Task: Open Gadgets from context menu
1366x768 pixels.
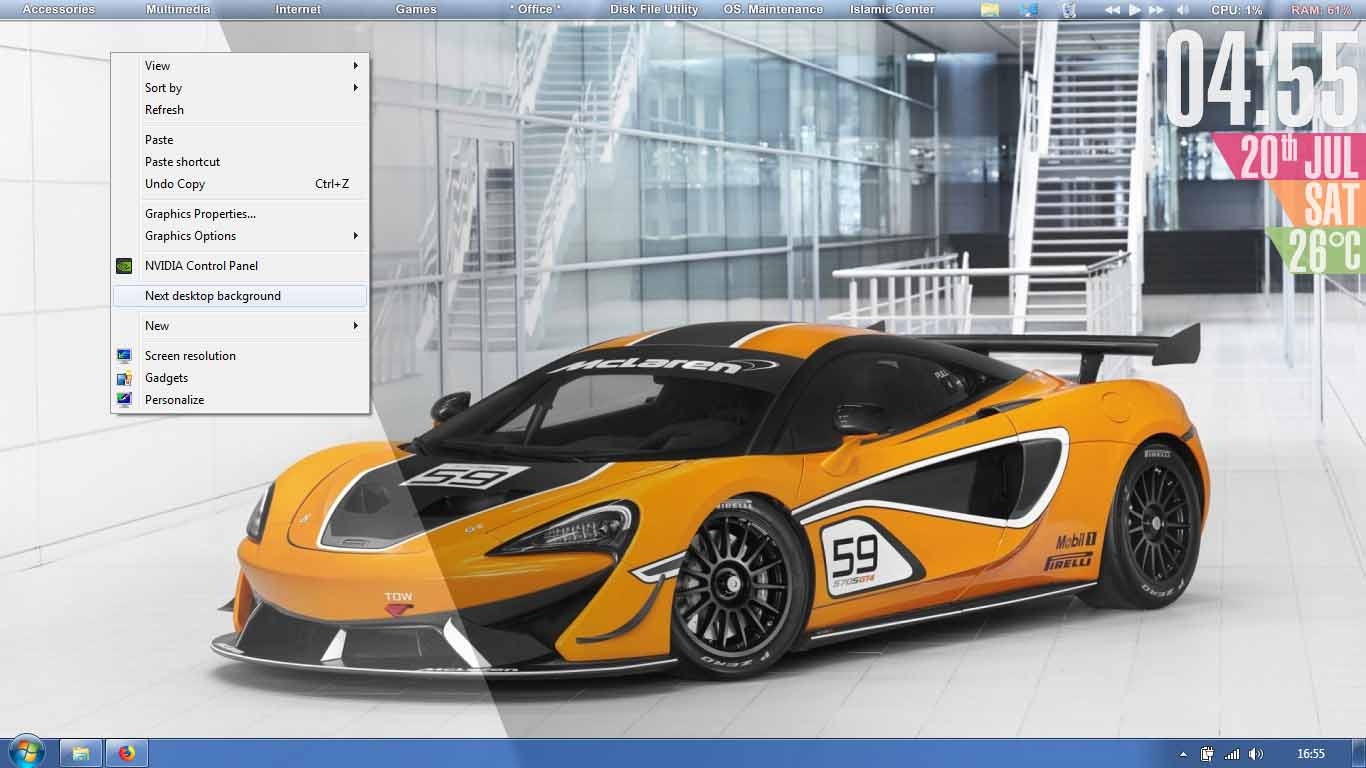Action: coord(240,378)
